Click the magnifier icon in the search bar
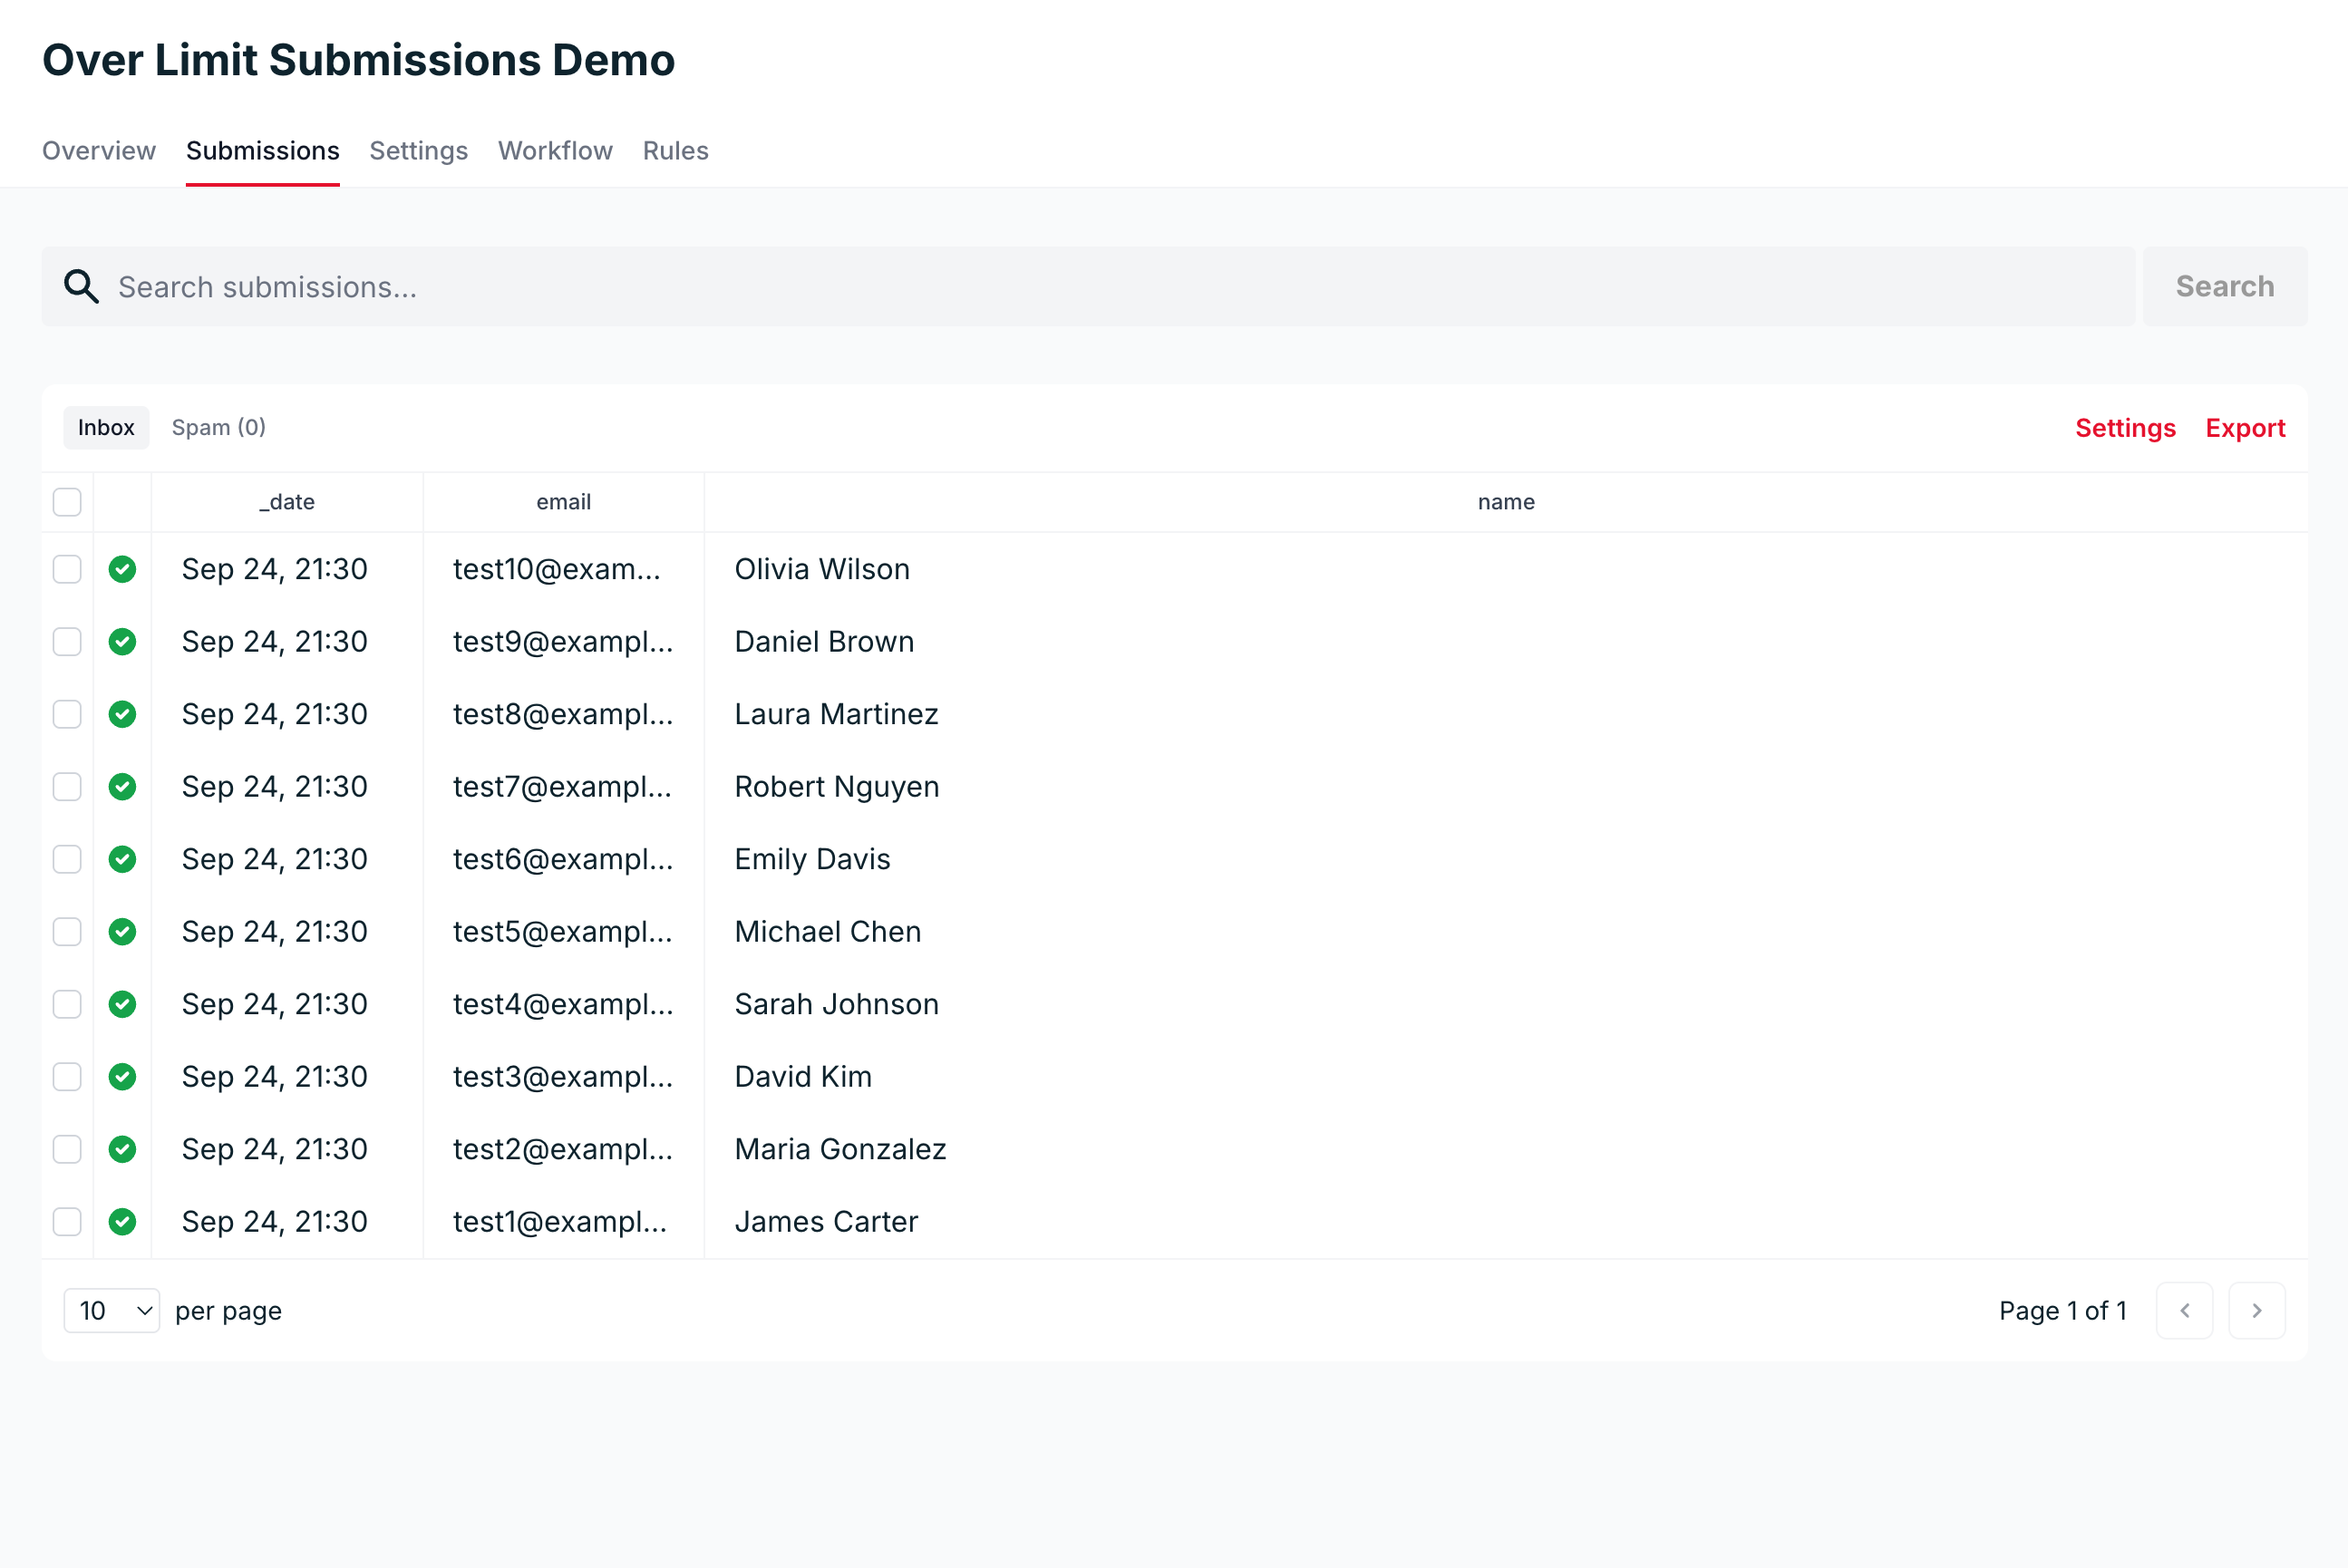This screenshot has width=2348, height=1568. tap(81, 286)
